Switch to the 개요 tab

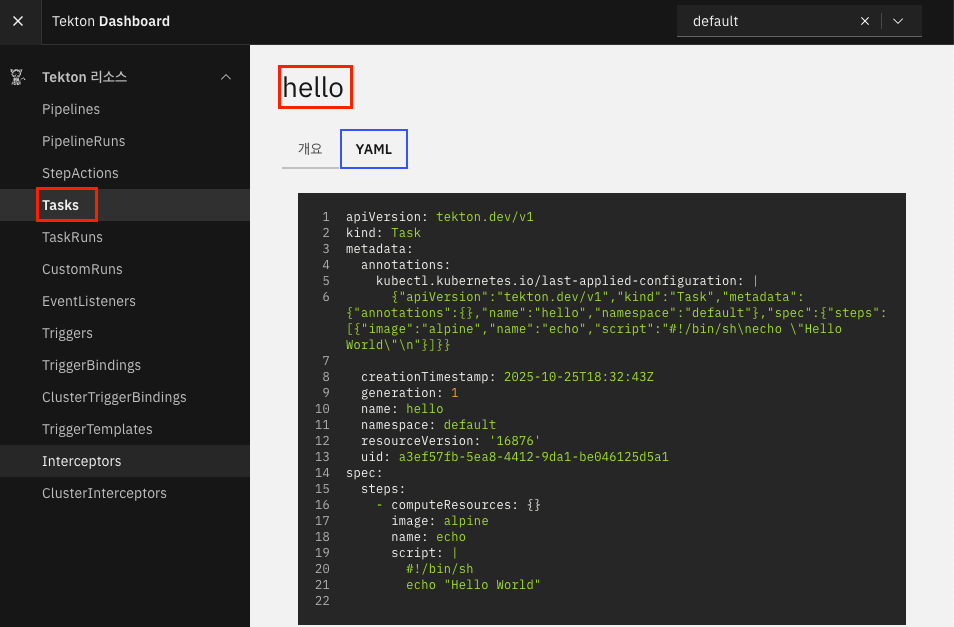310,149
